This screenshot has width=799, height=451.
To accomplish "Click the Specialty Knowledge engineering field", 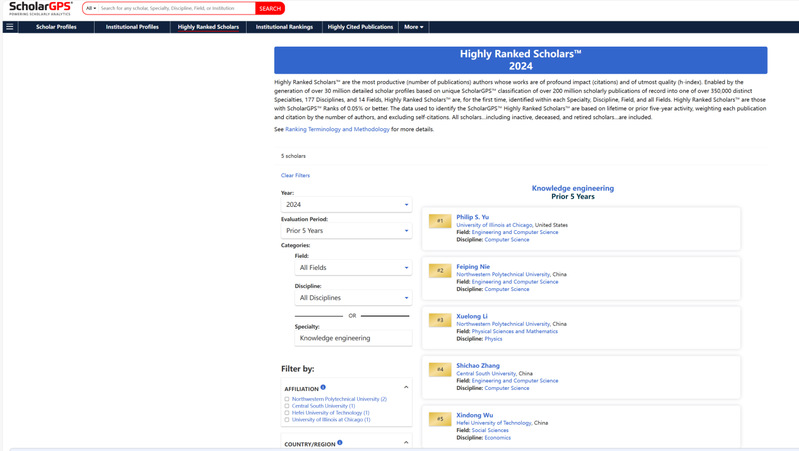I will click(353, 338).
